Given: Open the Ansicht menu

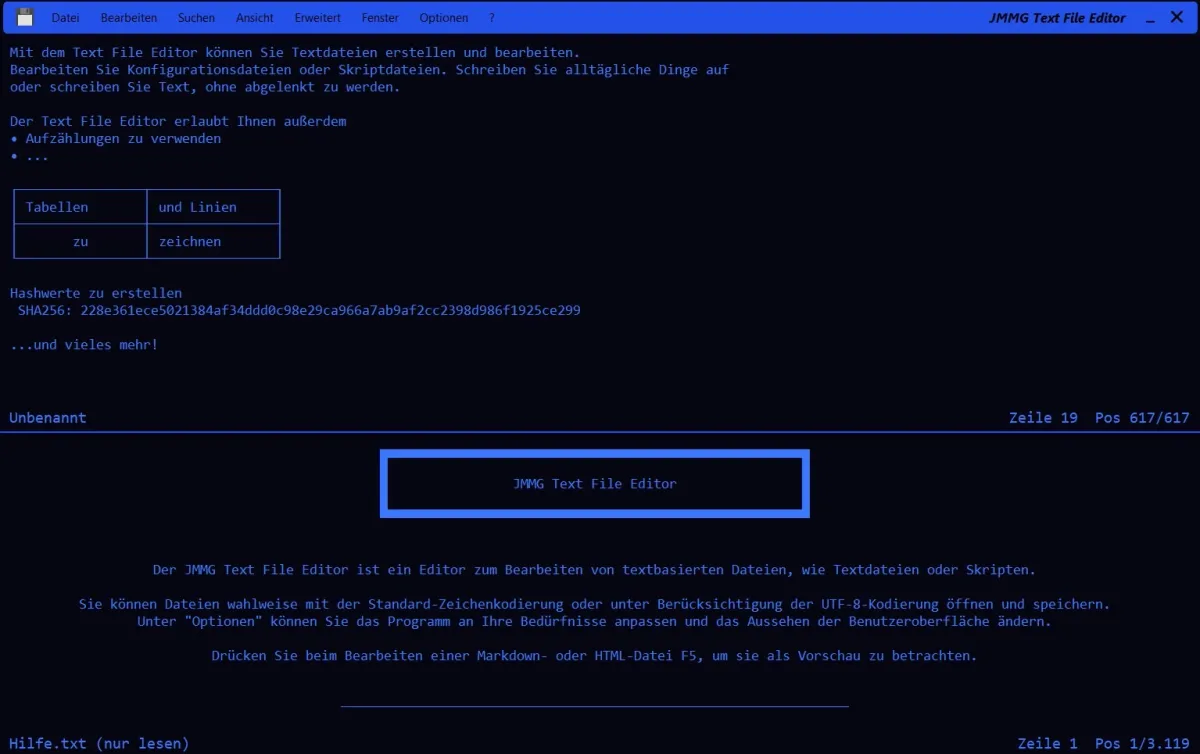Looking at the screenshot, I should 255,18.
